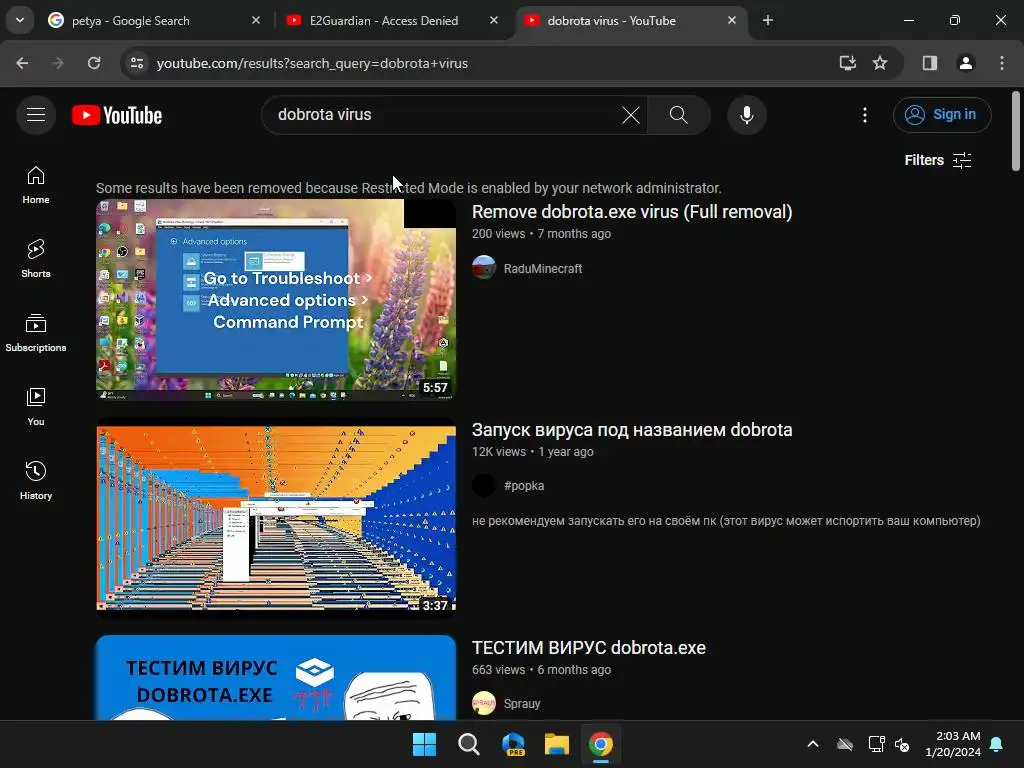1024x768 pixels.
Task: Click the network tray icon
Action: (876, 744)
